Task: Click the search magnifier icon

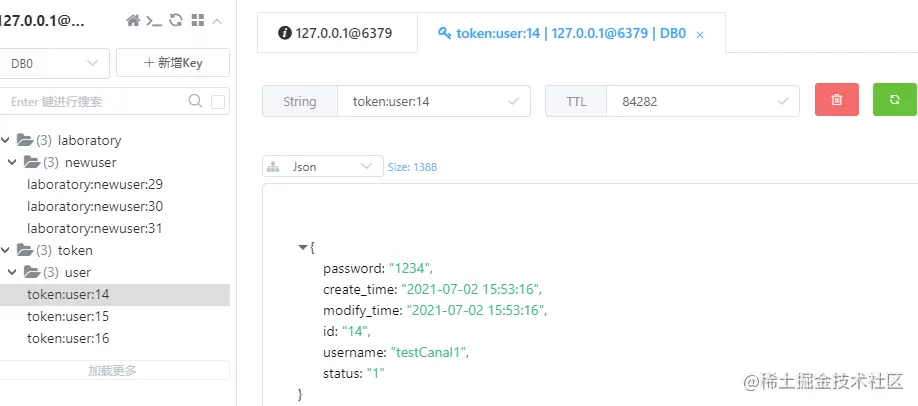Action: (x=196, y=101)
